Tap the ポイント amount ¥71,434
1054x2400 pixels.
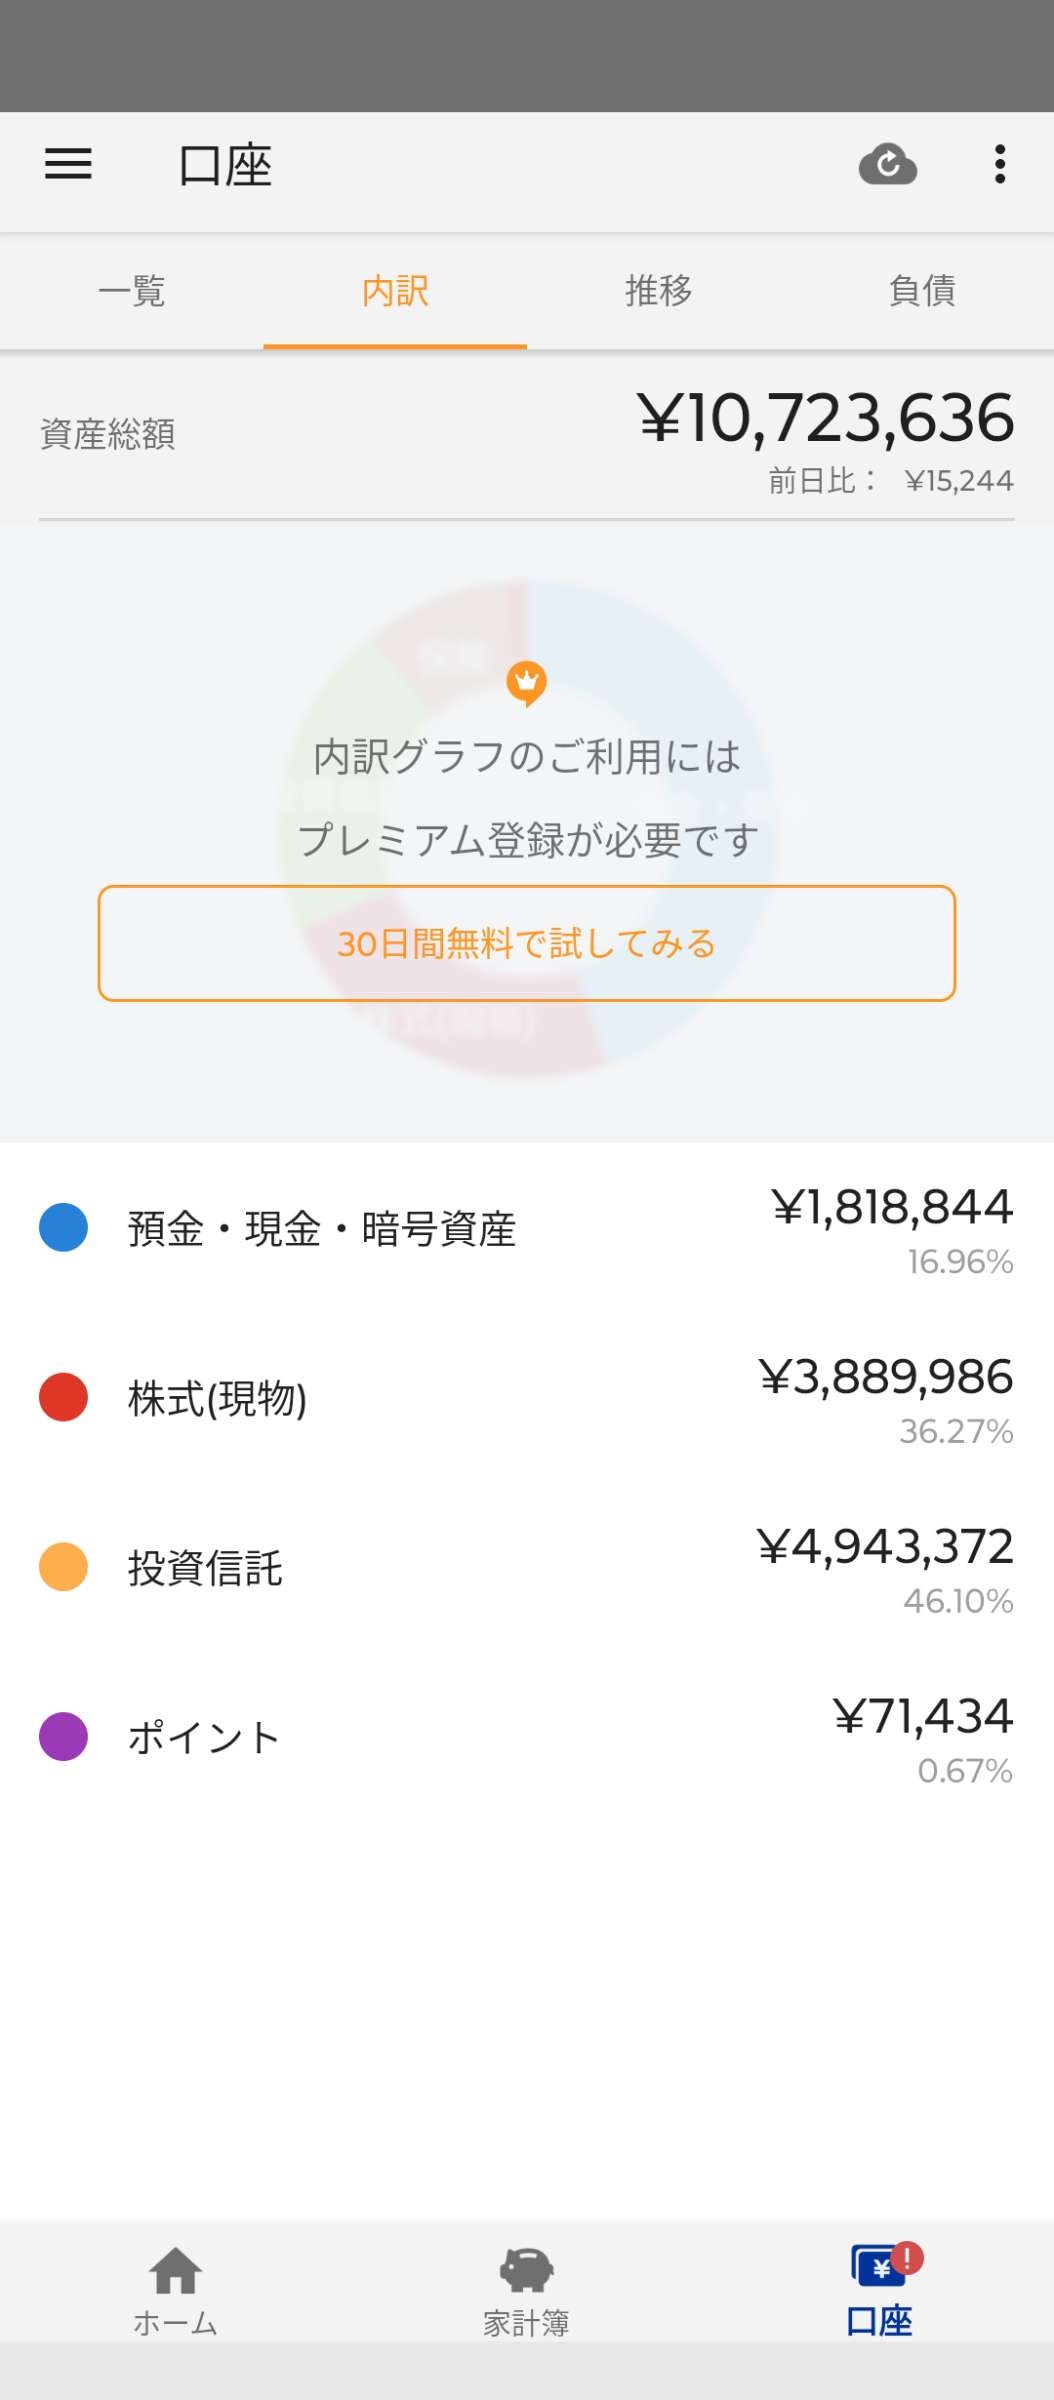coord(923,1717)
